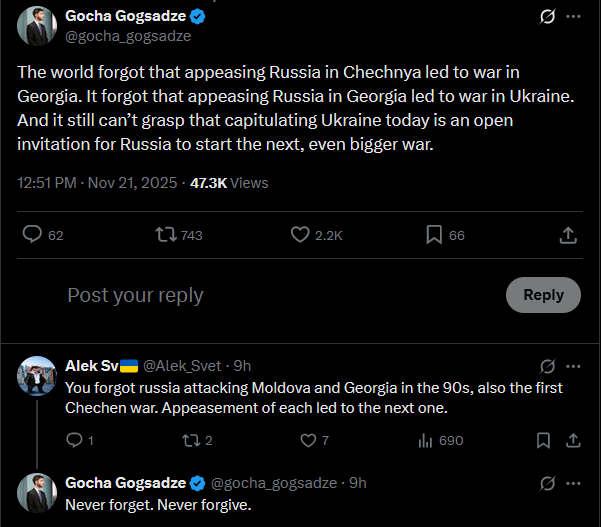601x527 pixels.
Task: Click the reply icon on main post
Action: tap(32, 235)
